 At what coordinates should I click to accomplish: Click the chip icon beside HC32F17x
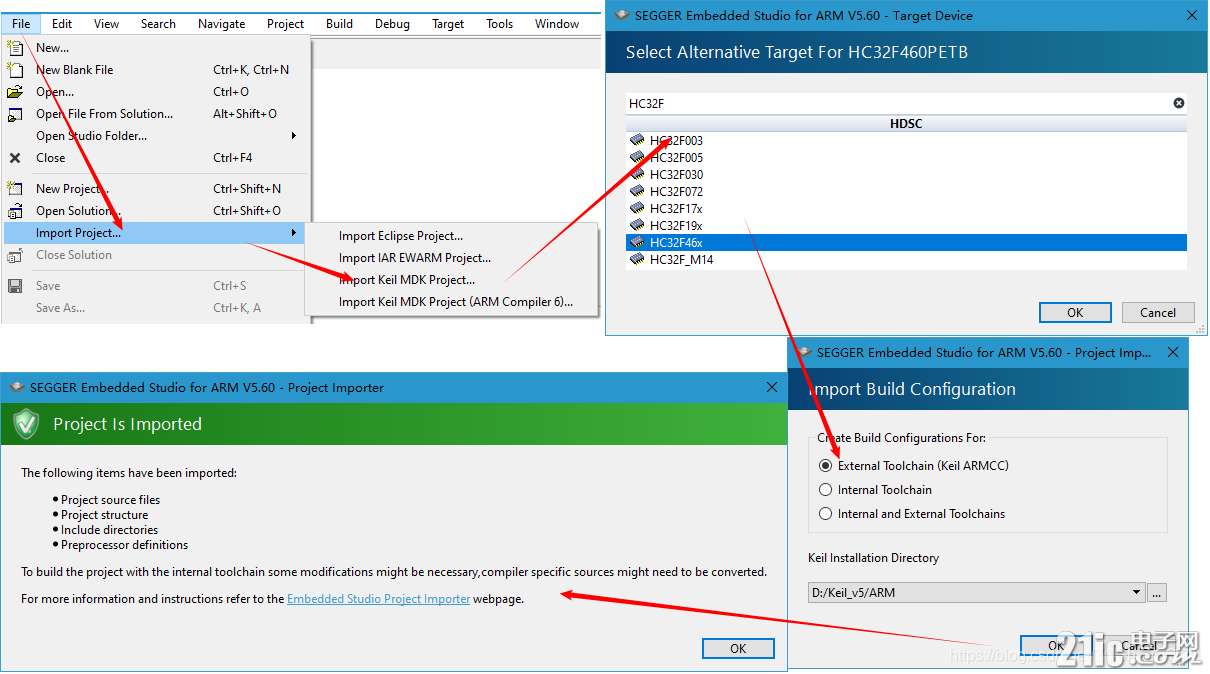coord(637,209)
